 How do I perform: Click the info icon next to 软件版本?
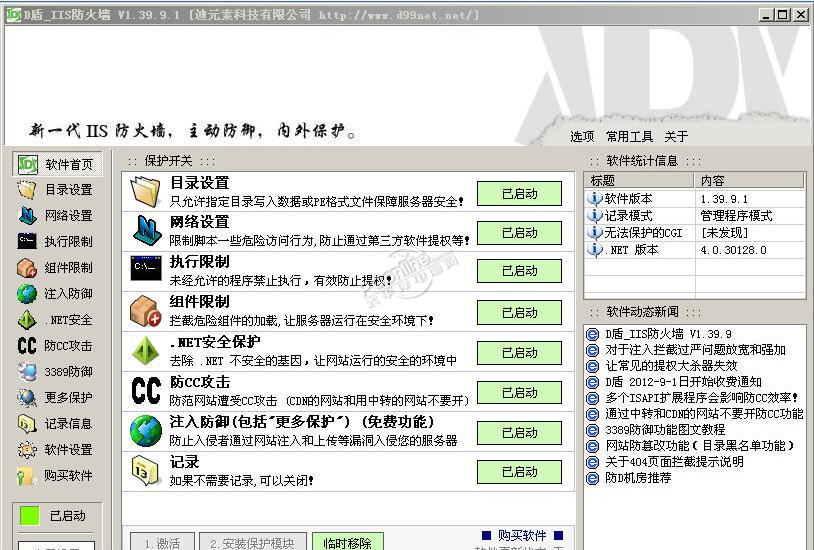pos(594,198)
